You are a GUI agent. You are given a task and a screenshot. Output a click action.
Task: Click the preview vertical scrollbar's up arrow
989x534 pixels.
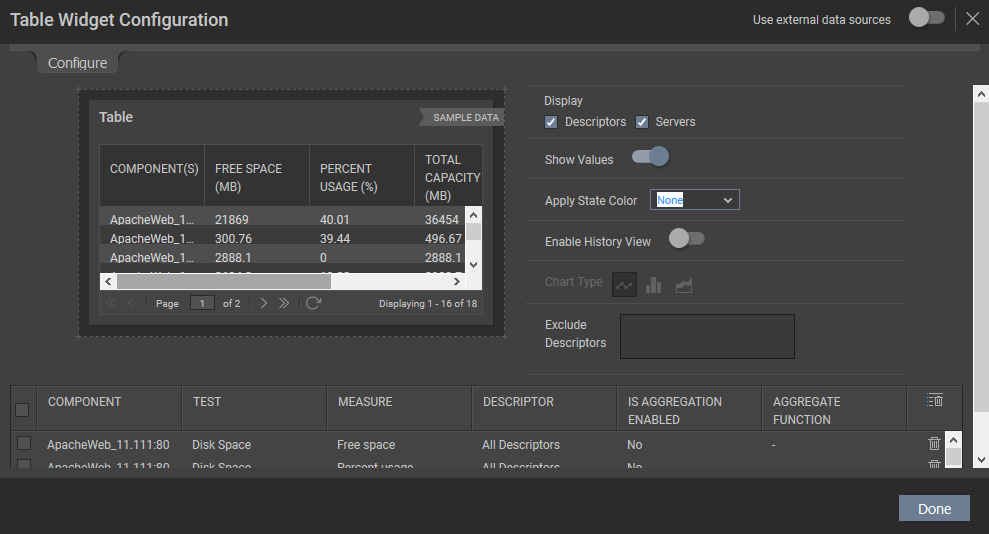474,215
